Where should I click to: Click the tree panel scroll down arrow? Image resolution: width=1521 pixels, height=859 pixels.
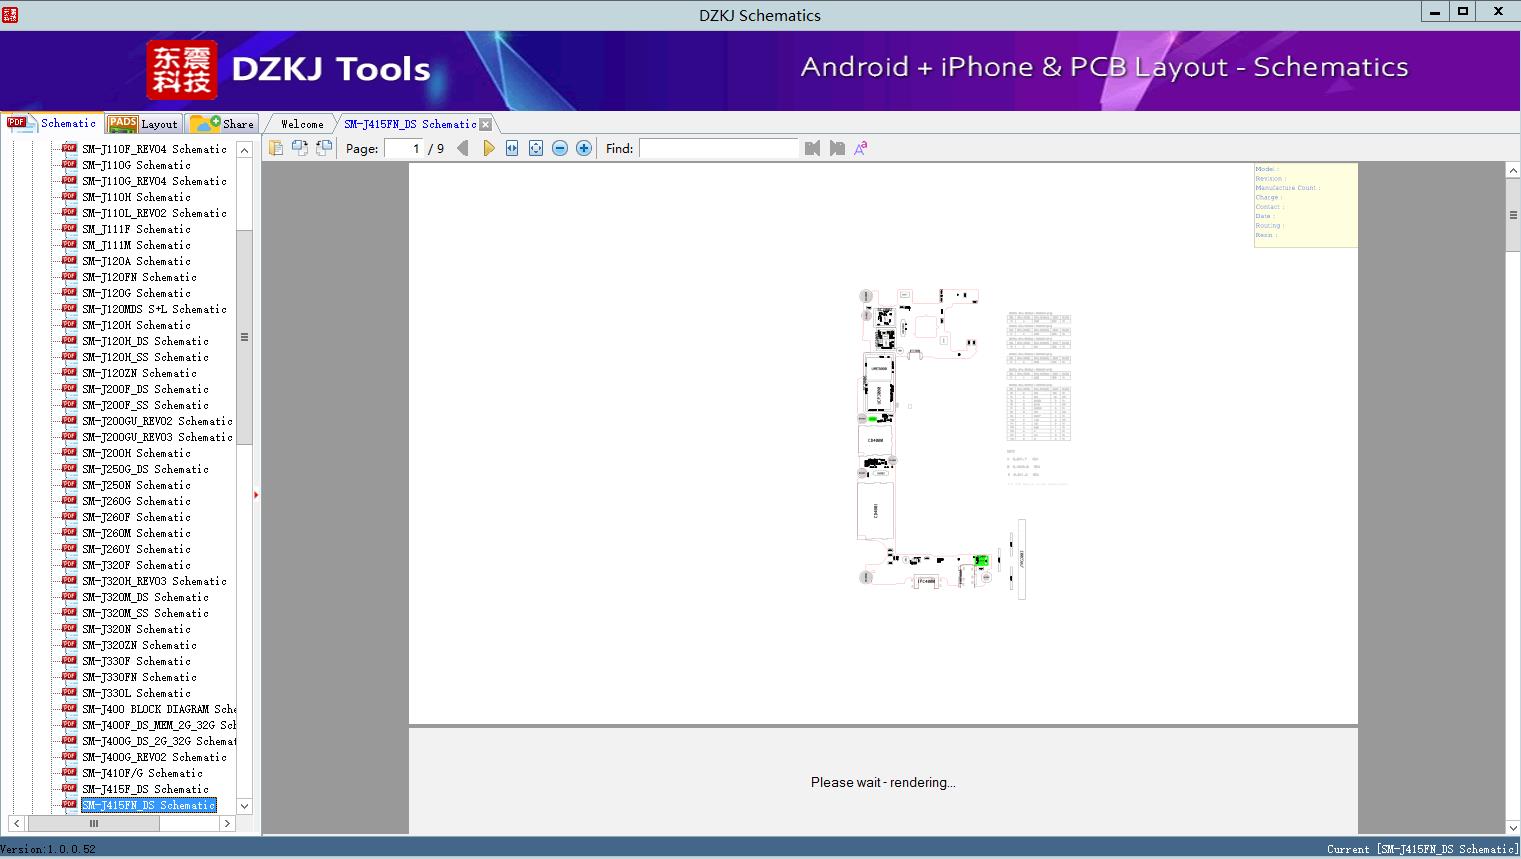click(244, 805)
